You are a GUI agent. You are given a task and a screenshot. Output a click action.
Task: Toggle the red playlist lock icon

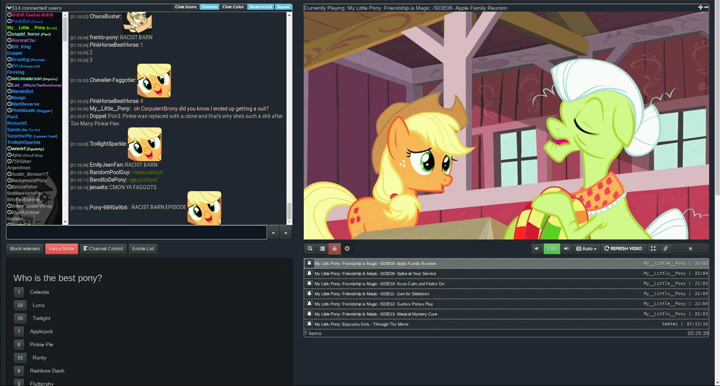[334, 248]
